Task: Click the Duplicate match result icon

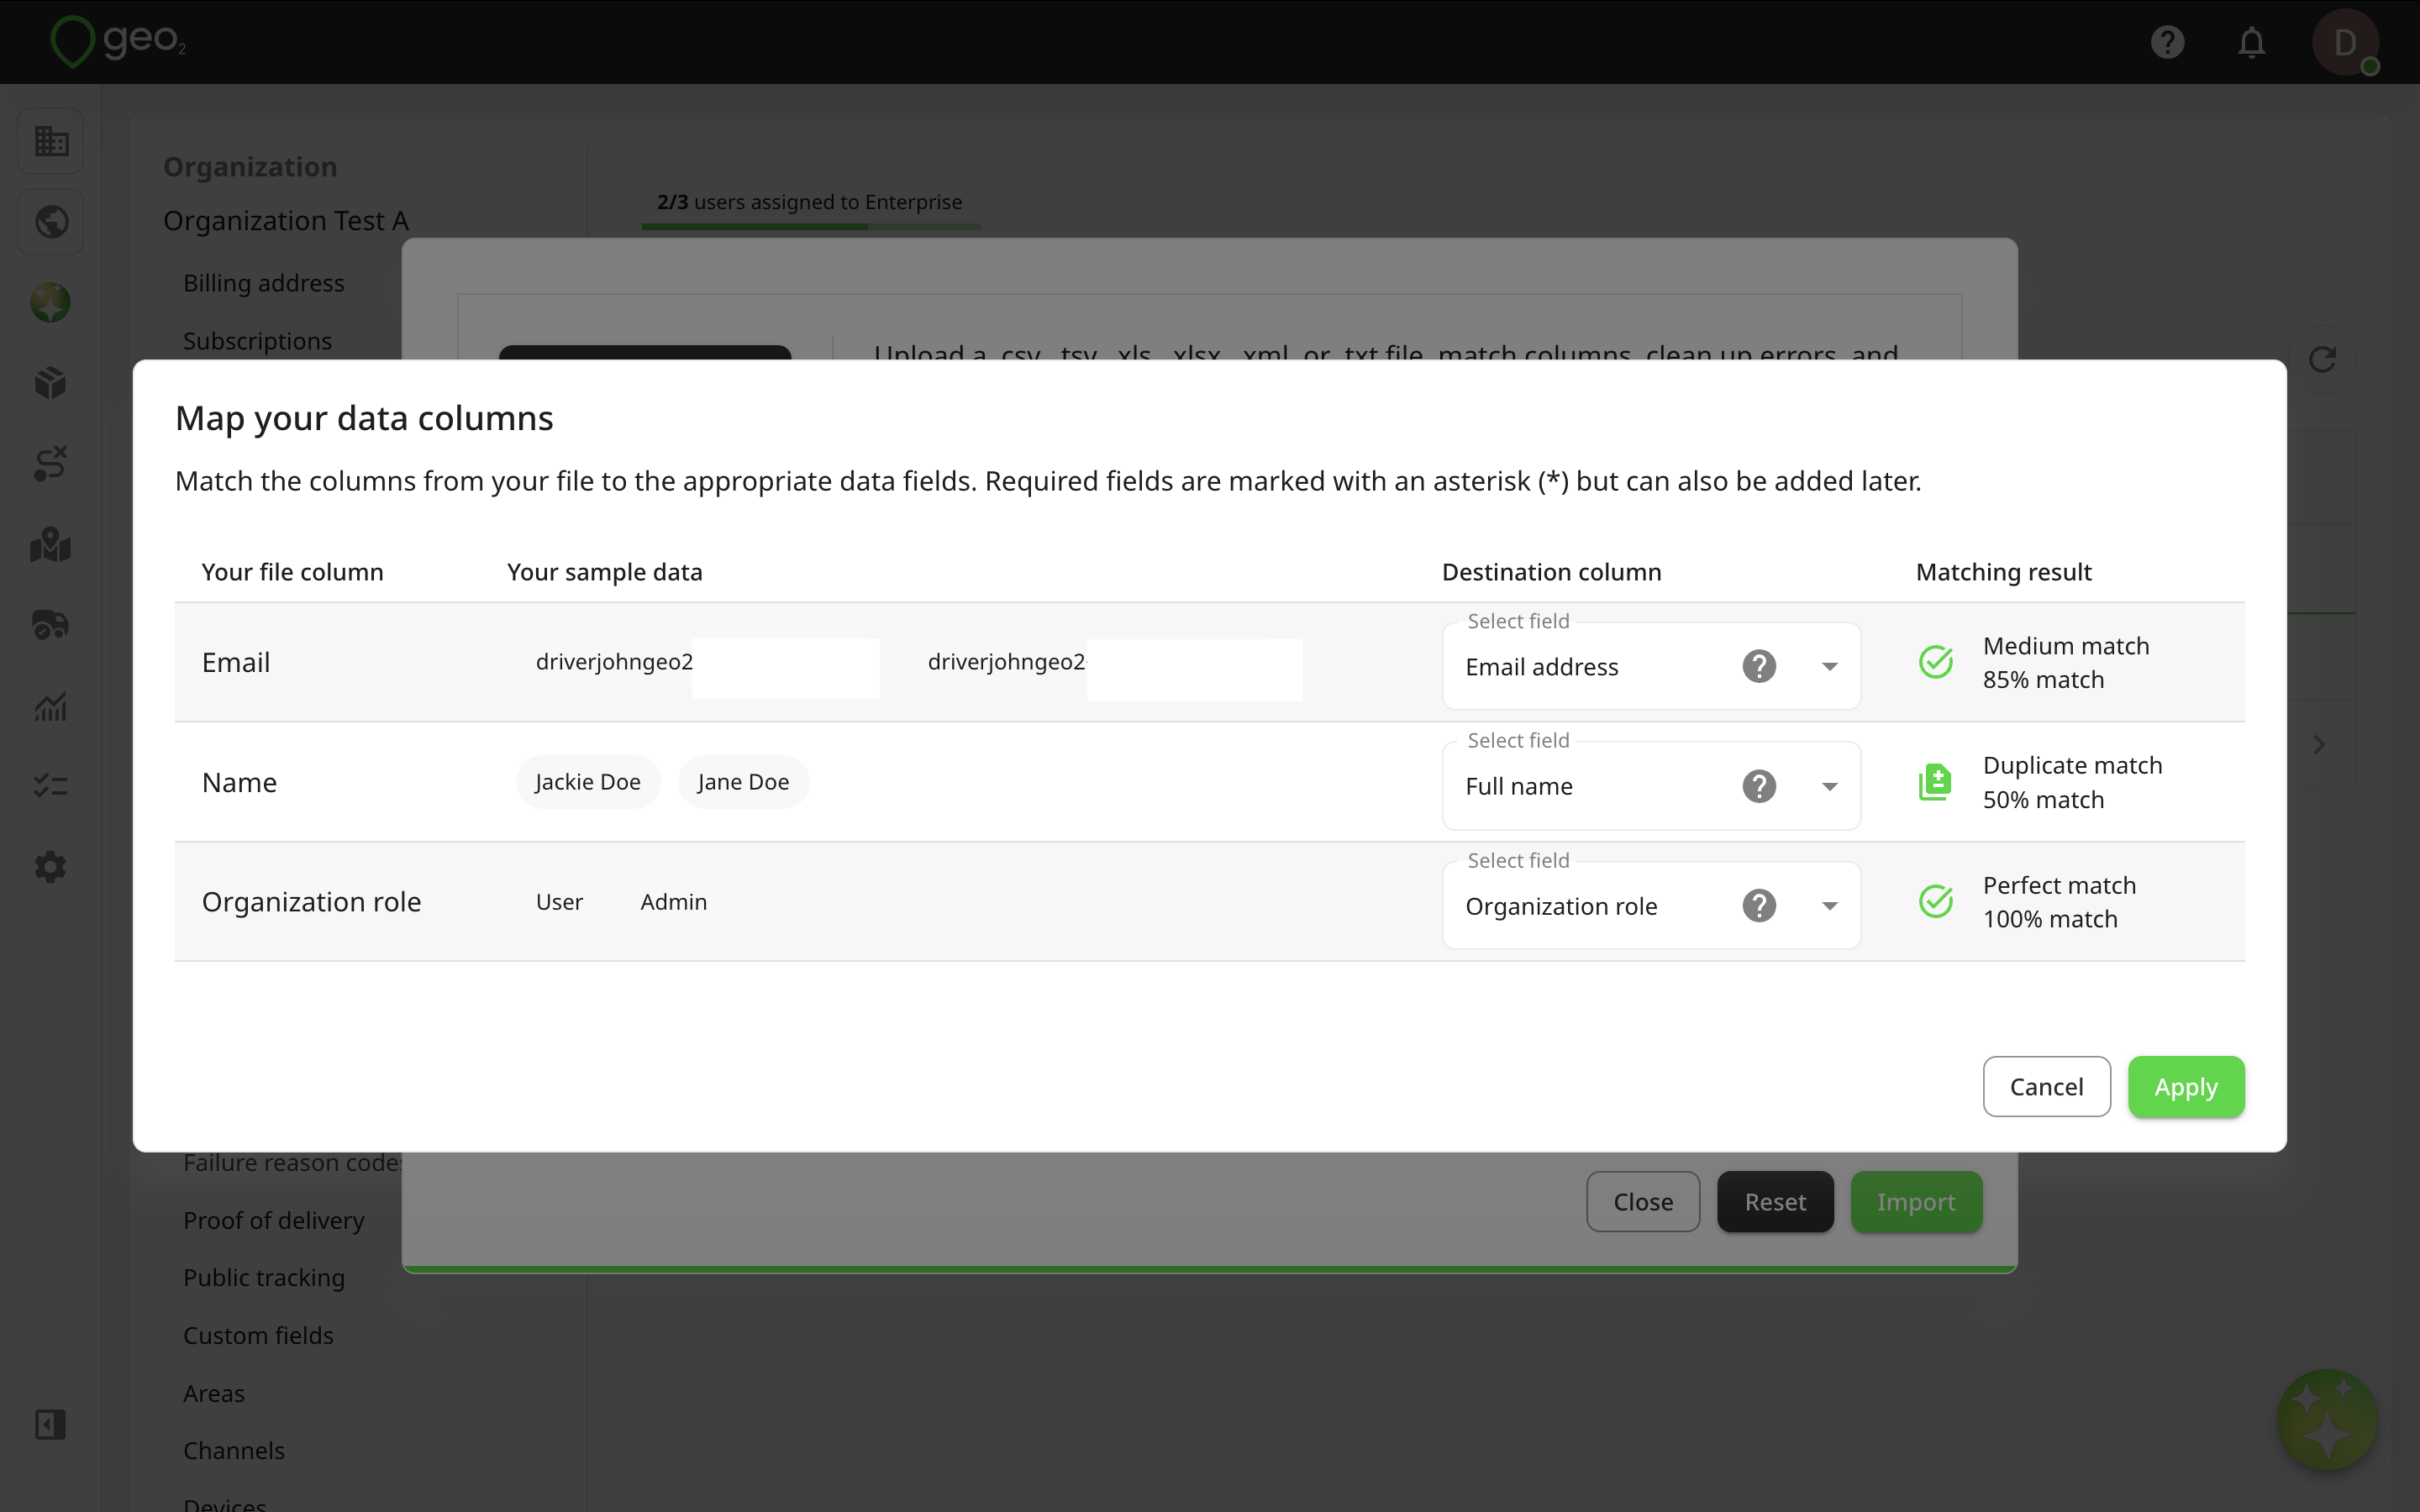Action: (x=1935, y=782)
